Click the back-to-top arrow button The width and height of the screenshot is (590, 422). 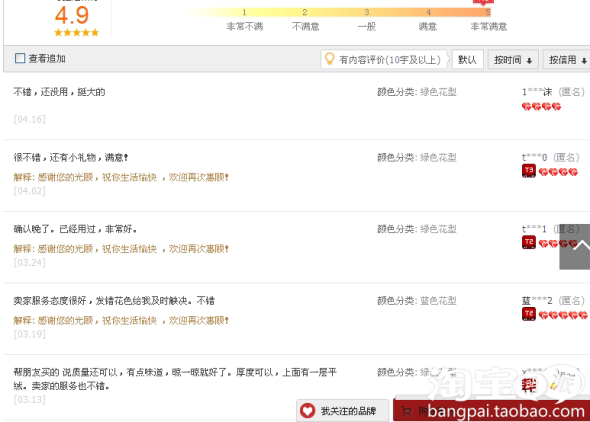pyautogui.click(x=575, y=247)
